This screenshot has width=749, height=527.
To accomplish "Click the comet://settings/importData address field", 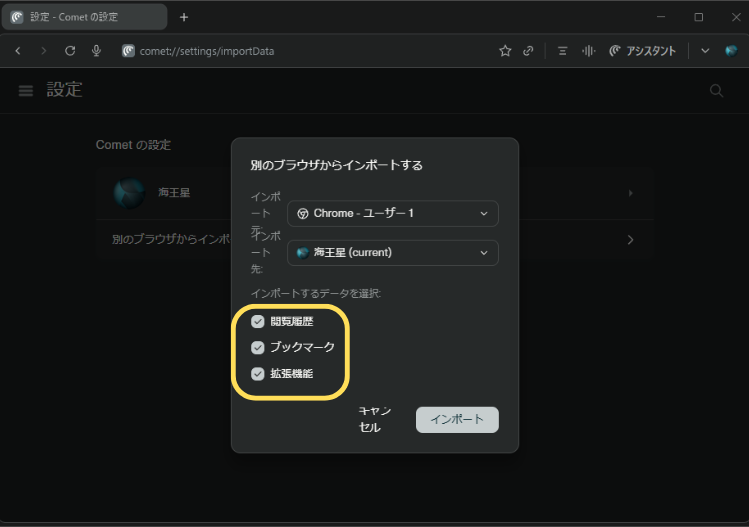I will (x=300, y=51).
